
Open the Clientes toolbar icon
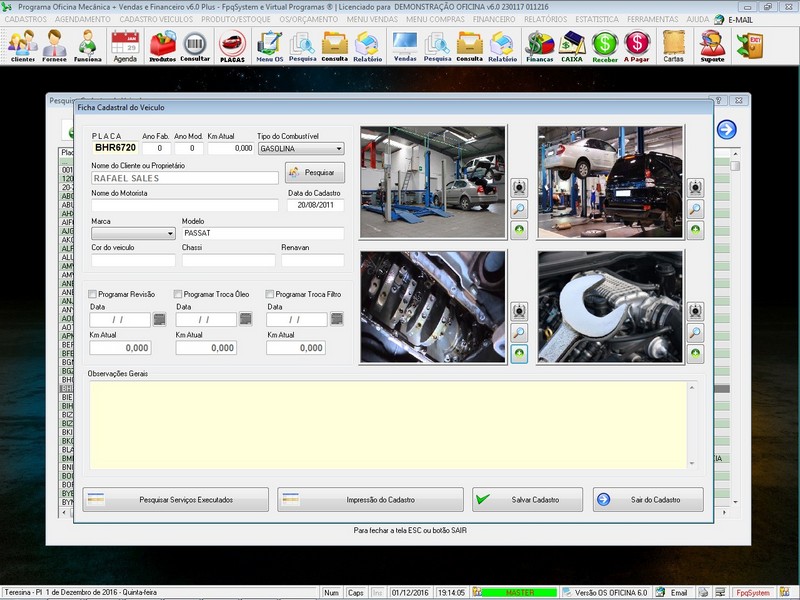point(22,45)
